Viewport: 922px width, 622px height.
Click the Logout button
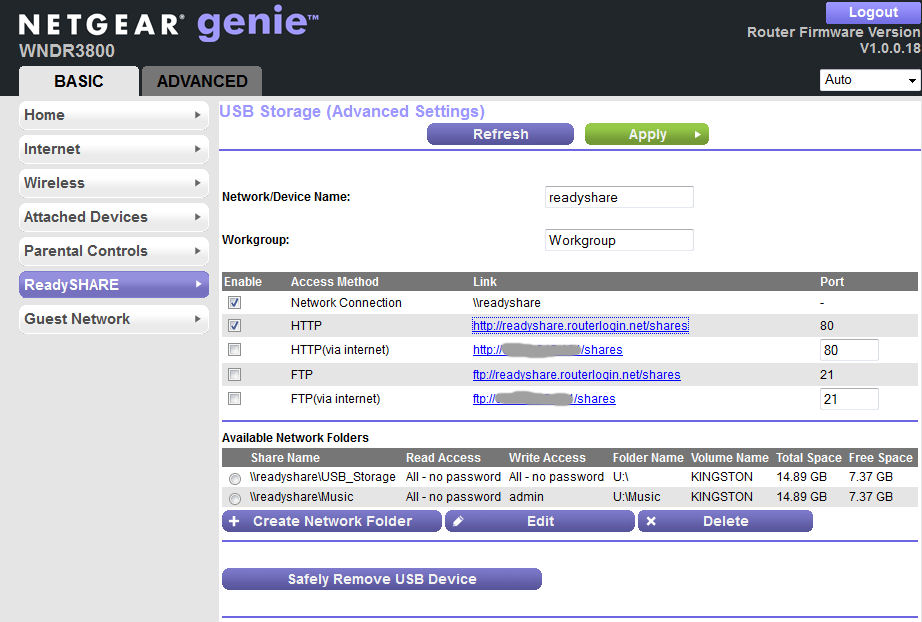pos(873,12)
